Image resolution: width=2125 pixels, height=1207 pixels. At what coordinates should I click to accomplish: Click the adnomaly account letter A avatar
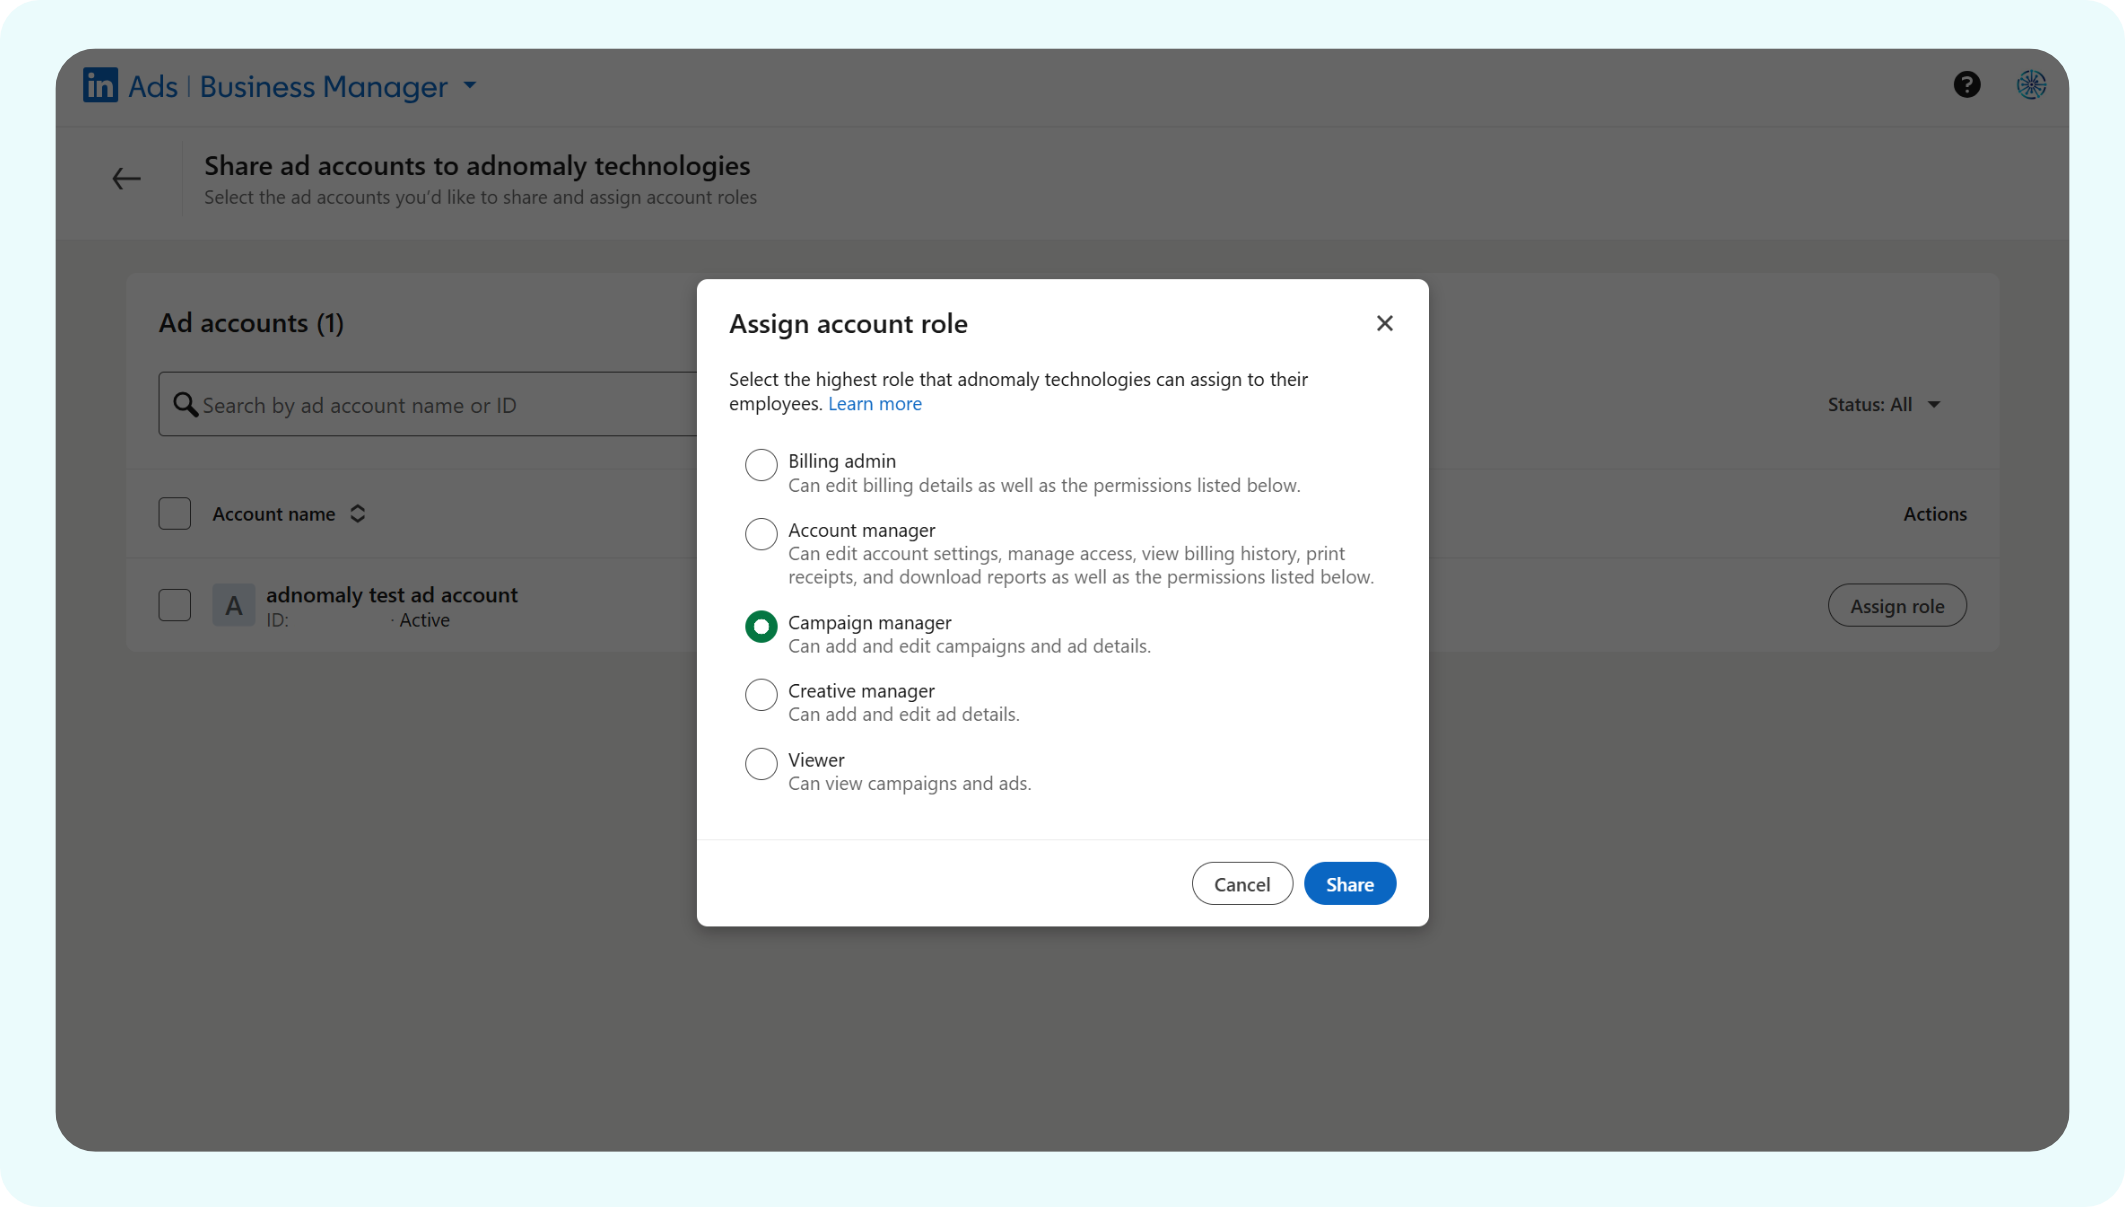(233, 605)
